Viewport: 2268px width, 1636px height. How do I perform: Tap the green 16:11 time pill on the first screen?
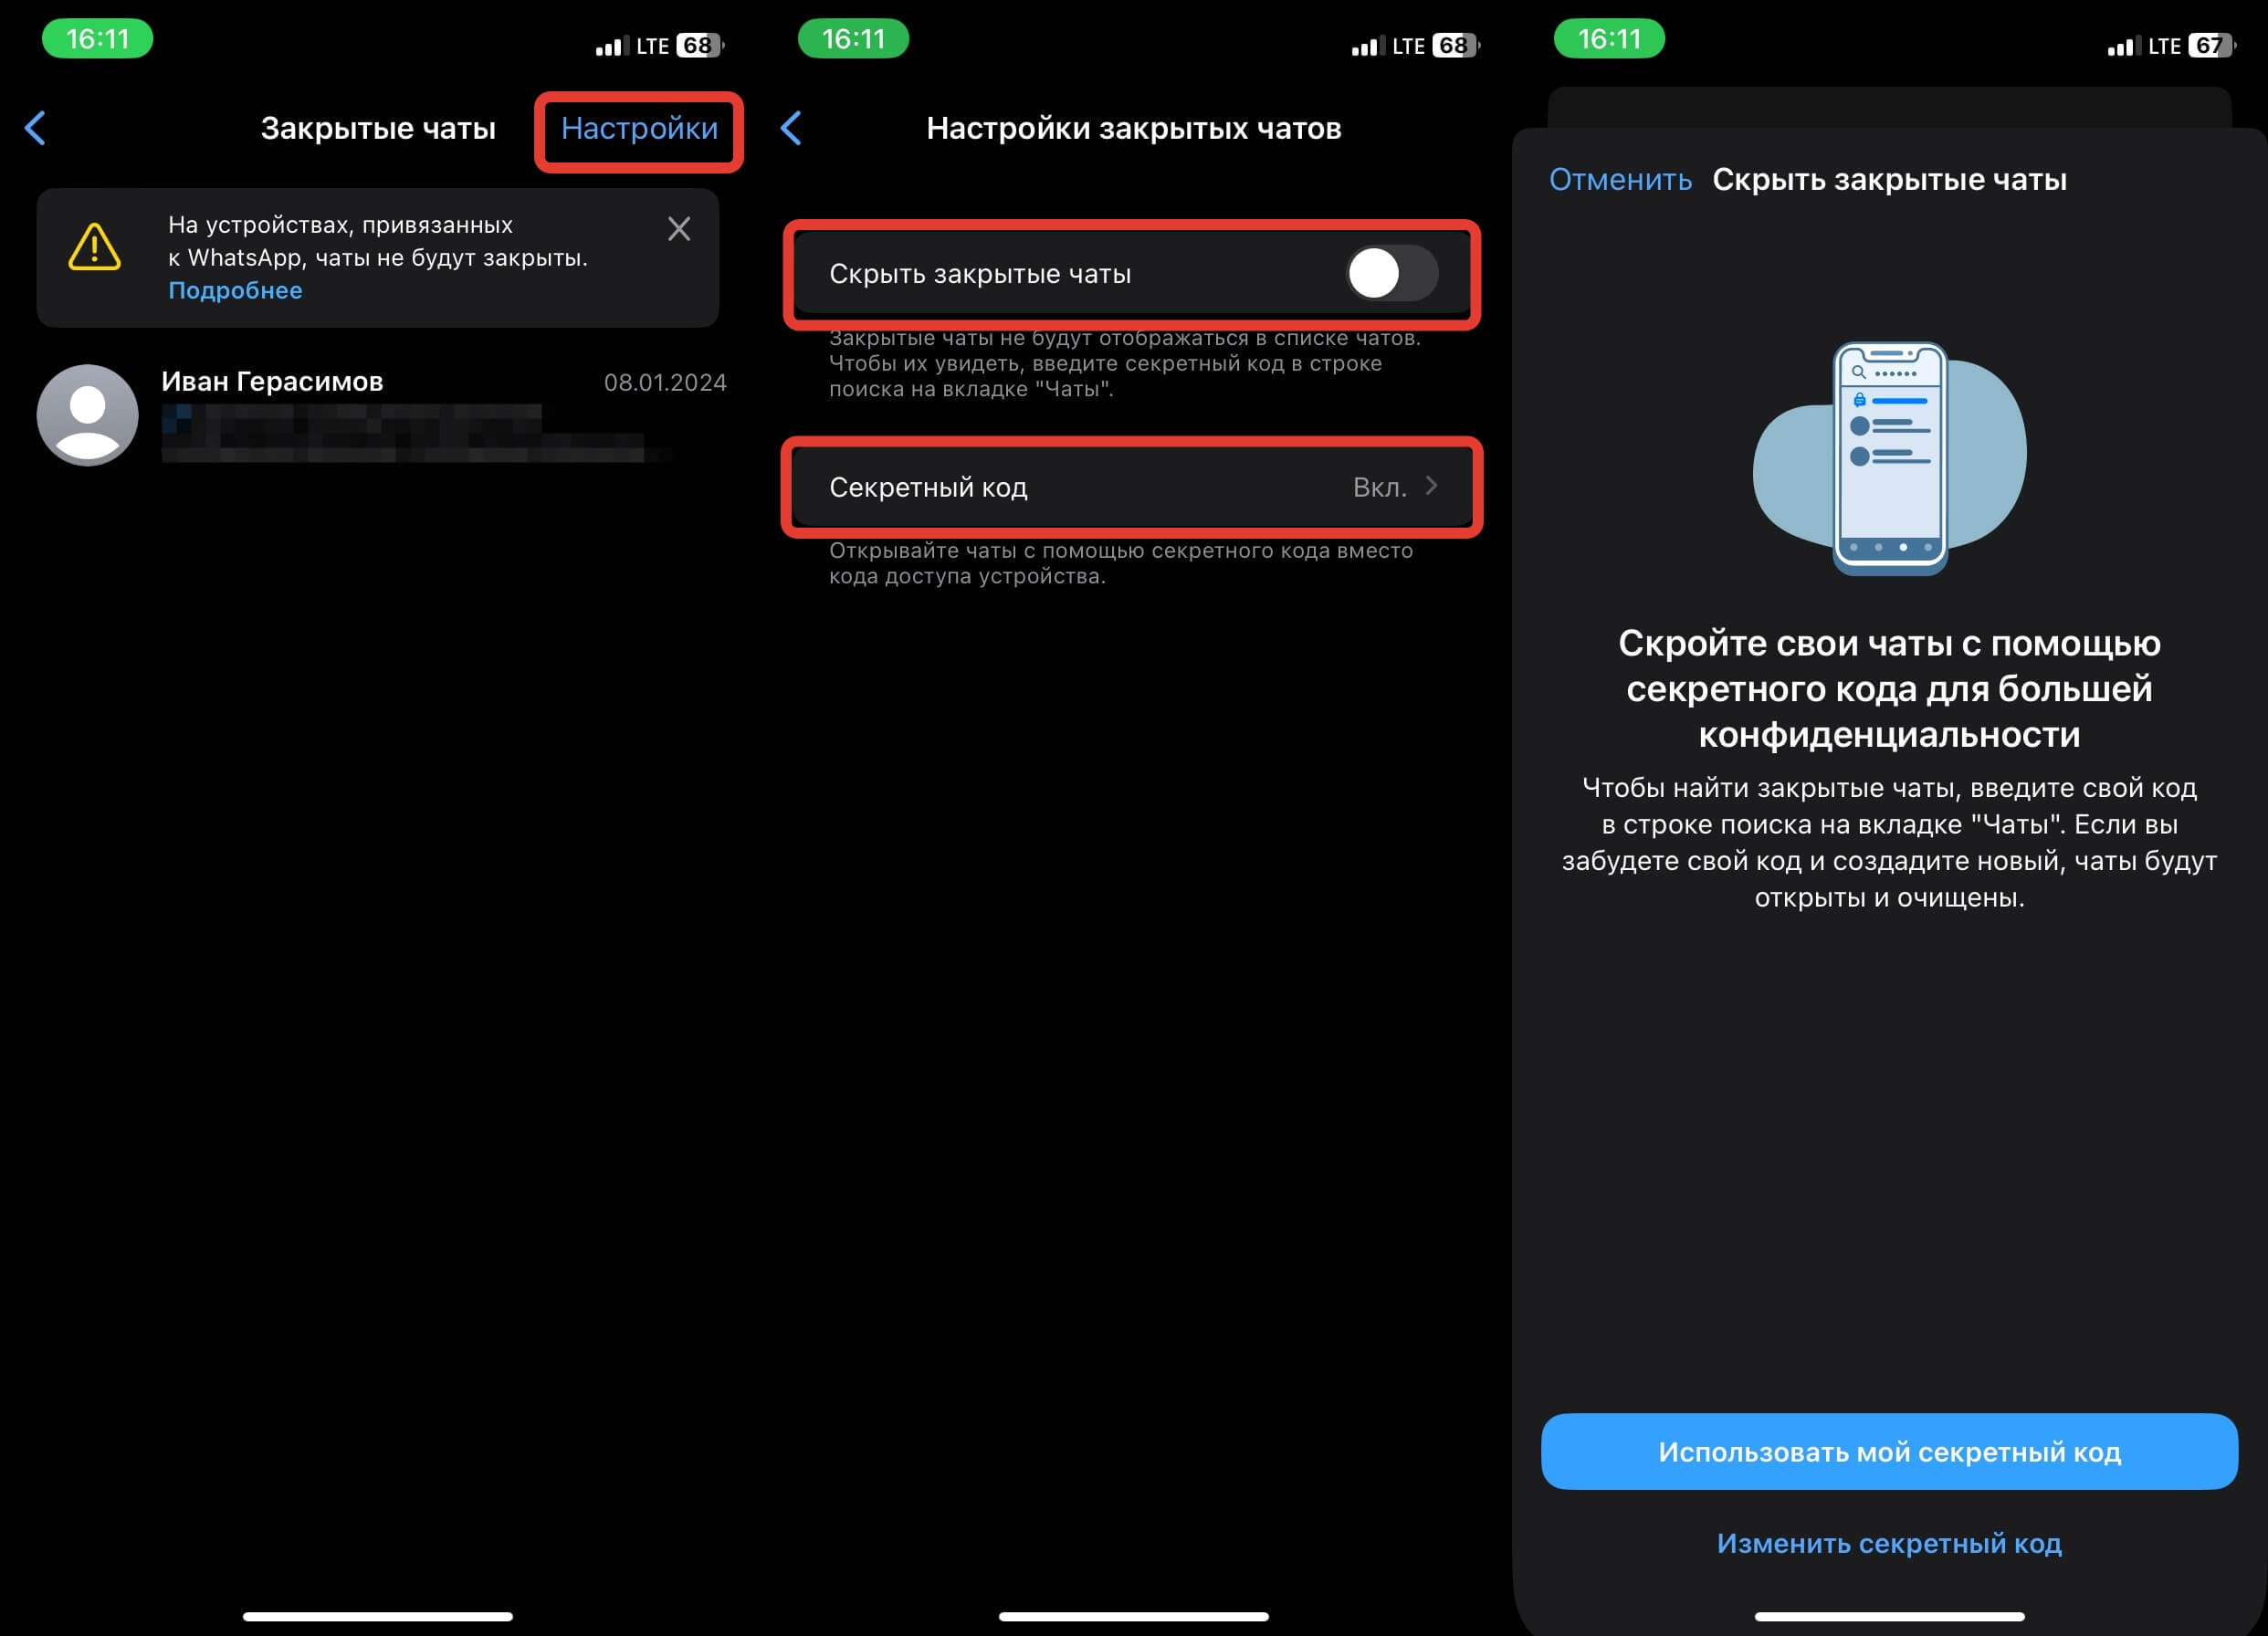coord(97,39)
